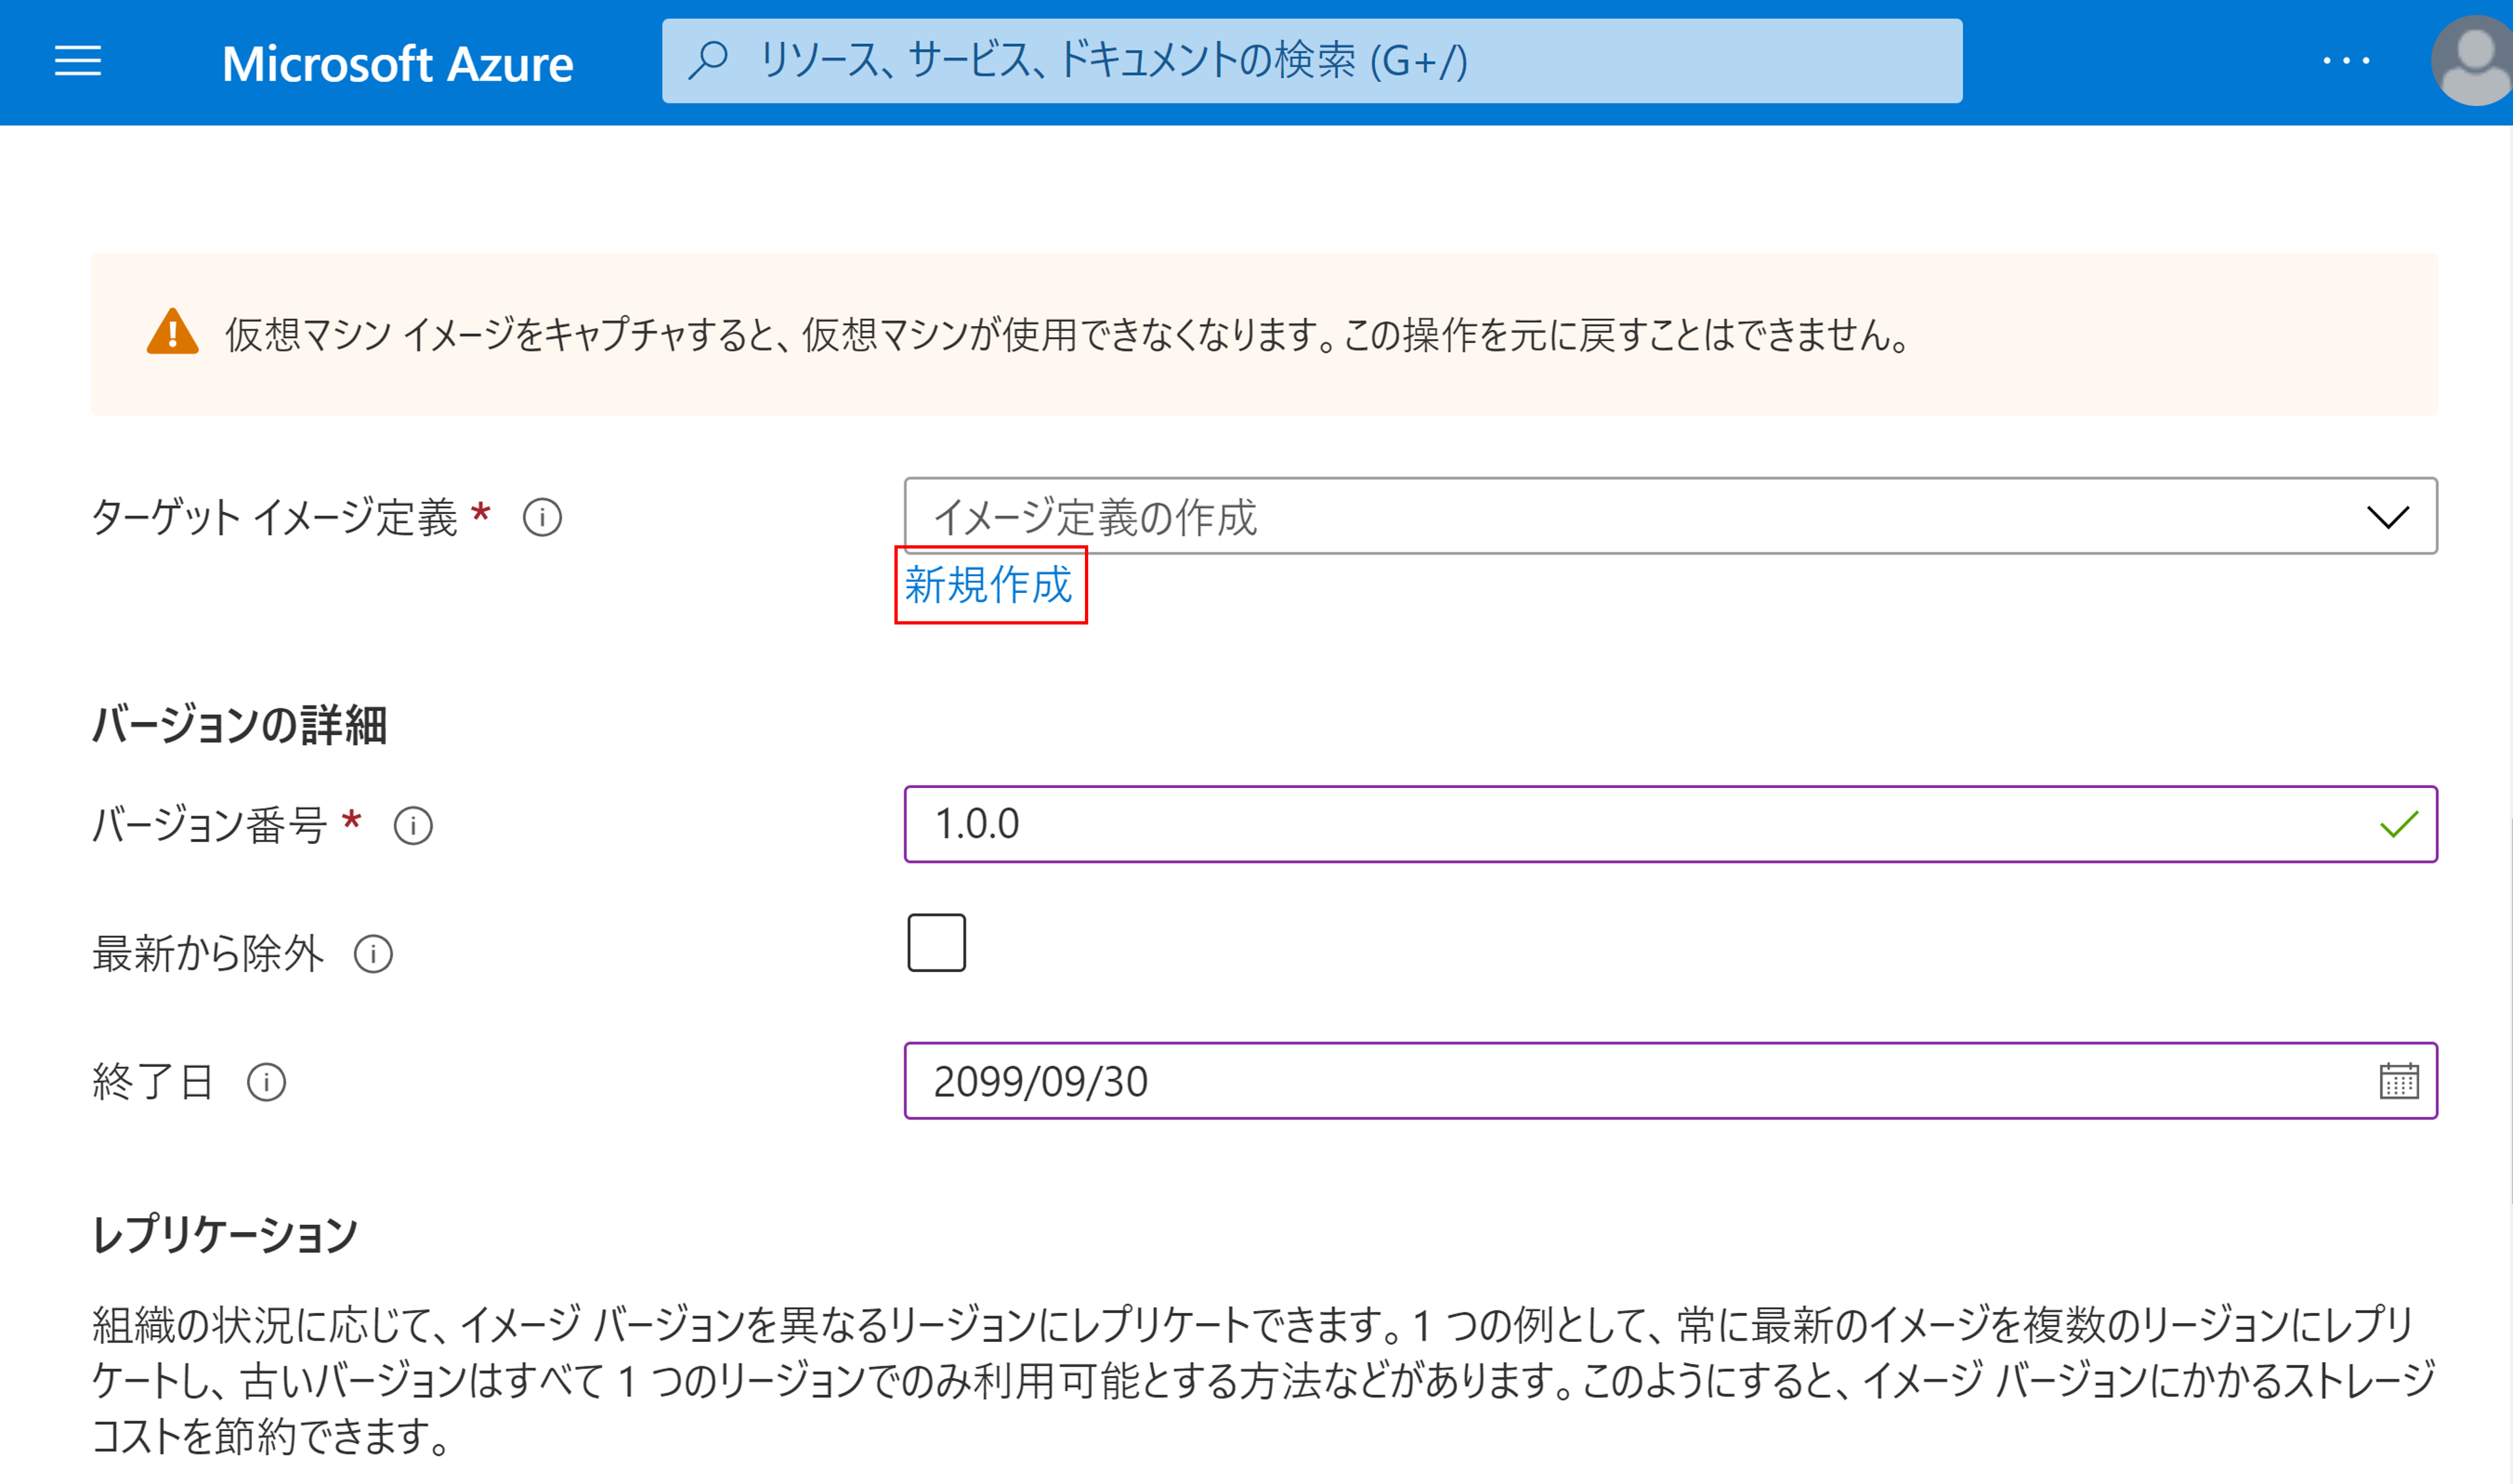Show info for バージョン番号
The height and width of the screenshot is (1484, 2513).
point(413,826)
